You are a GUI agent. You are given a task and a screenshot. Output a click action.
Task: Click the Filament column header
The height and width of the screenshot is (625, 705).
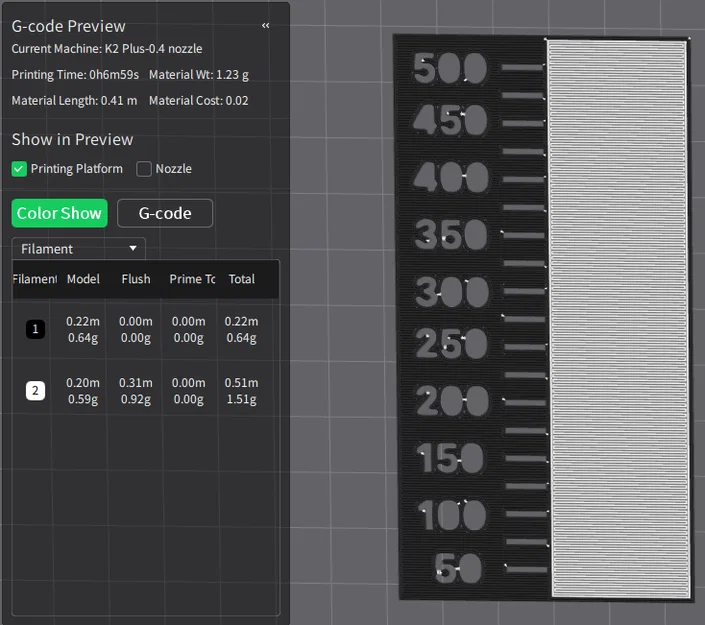35,279
